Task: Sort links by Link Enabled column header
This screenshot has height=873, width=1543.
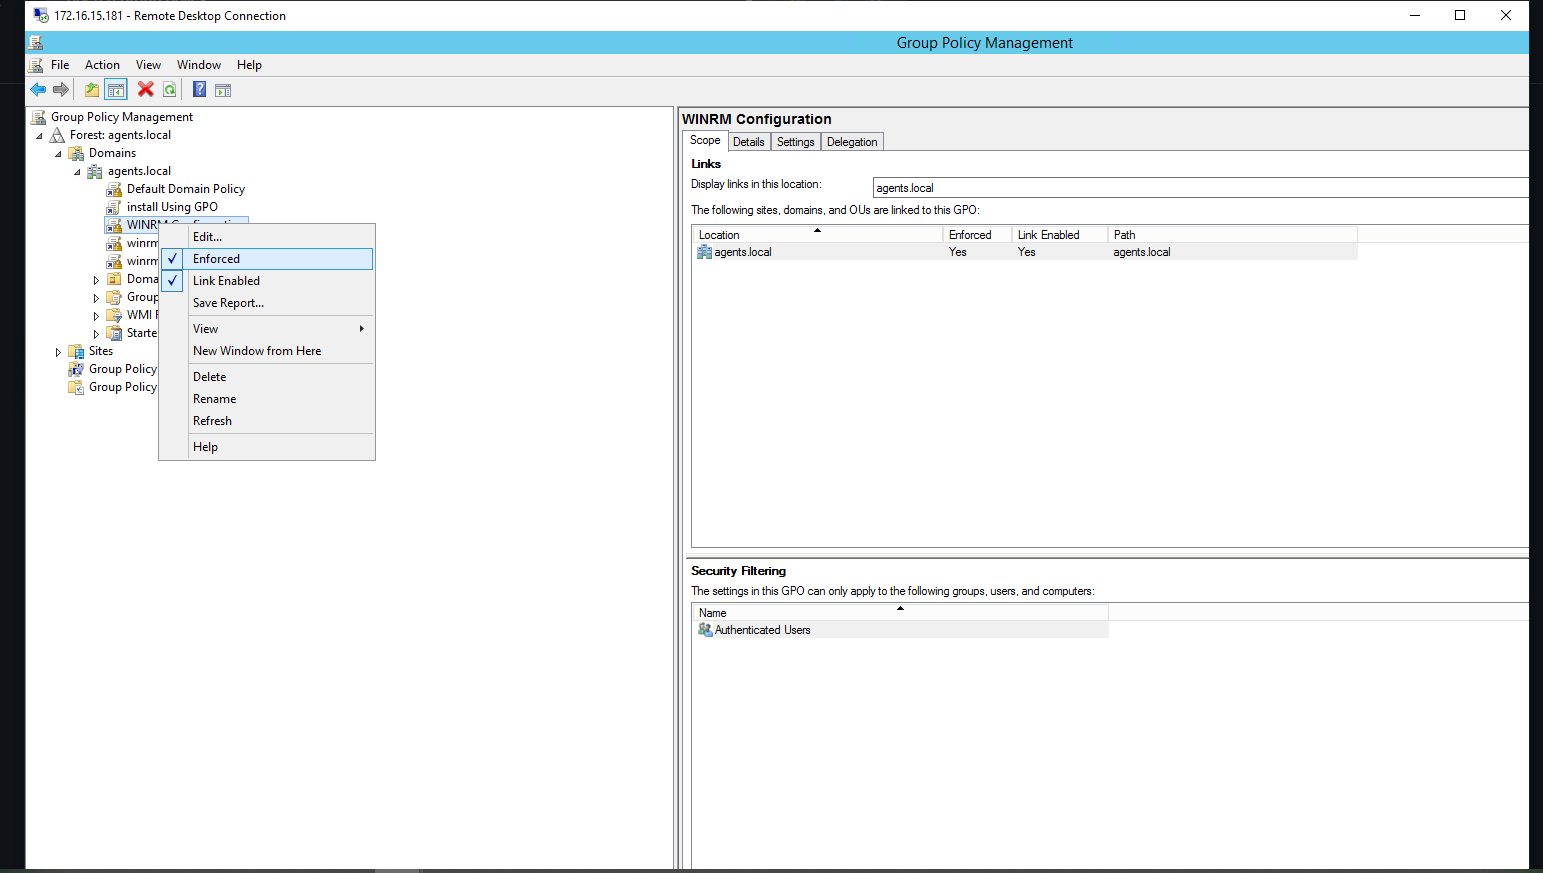Action: 1059,235
